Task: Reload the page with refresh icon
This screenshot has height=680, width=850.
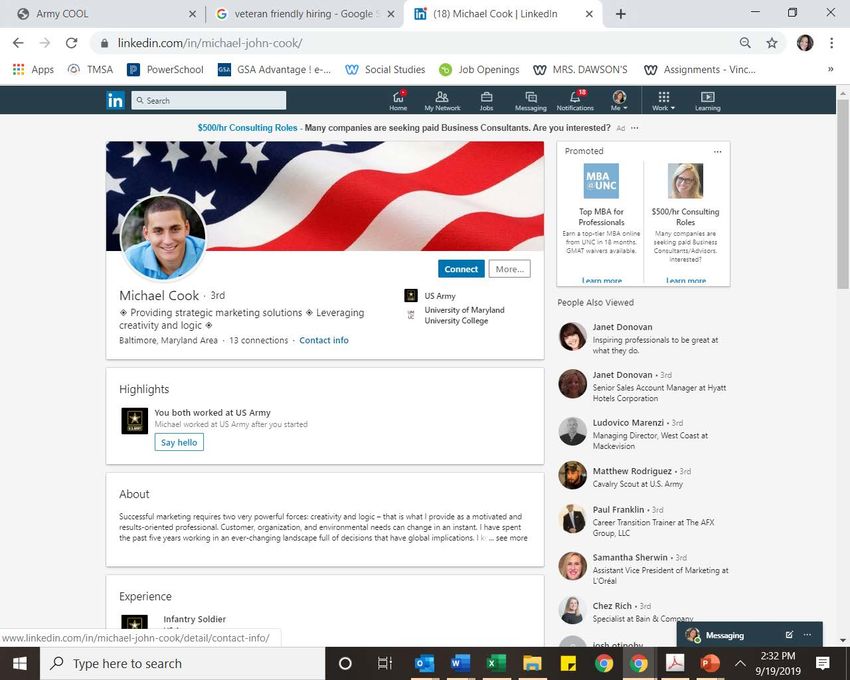Action: click(71, 43)
